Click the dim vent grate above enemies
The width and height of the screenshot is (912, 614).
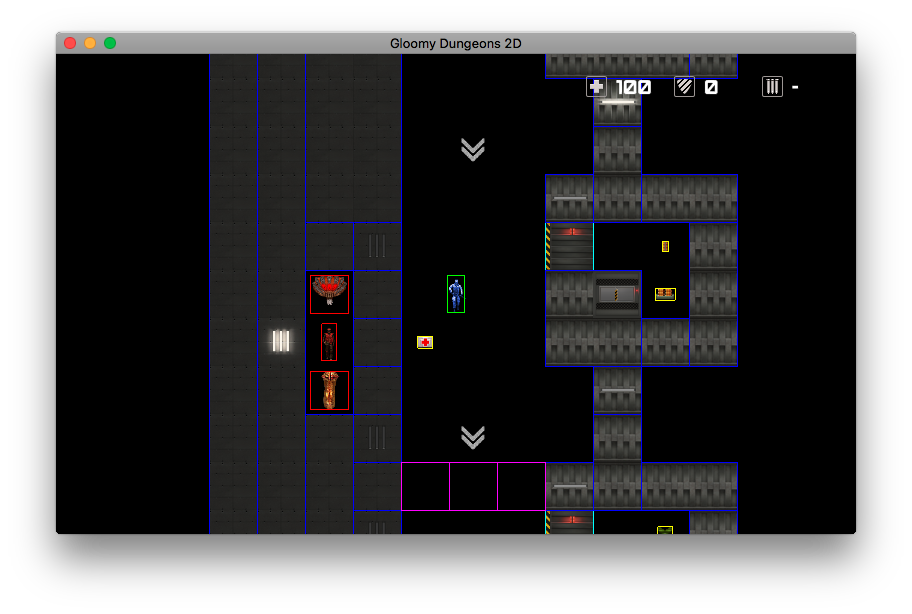pyautogui.click(x=377, y=246)
